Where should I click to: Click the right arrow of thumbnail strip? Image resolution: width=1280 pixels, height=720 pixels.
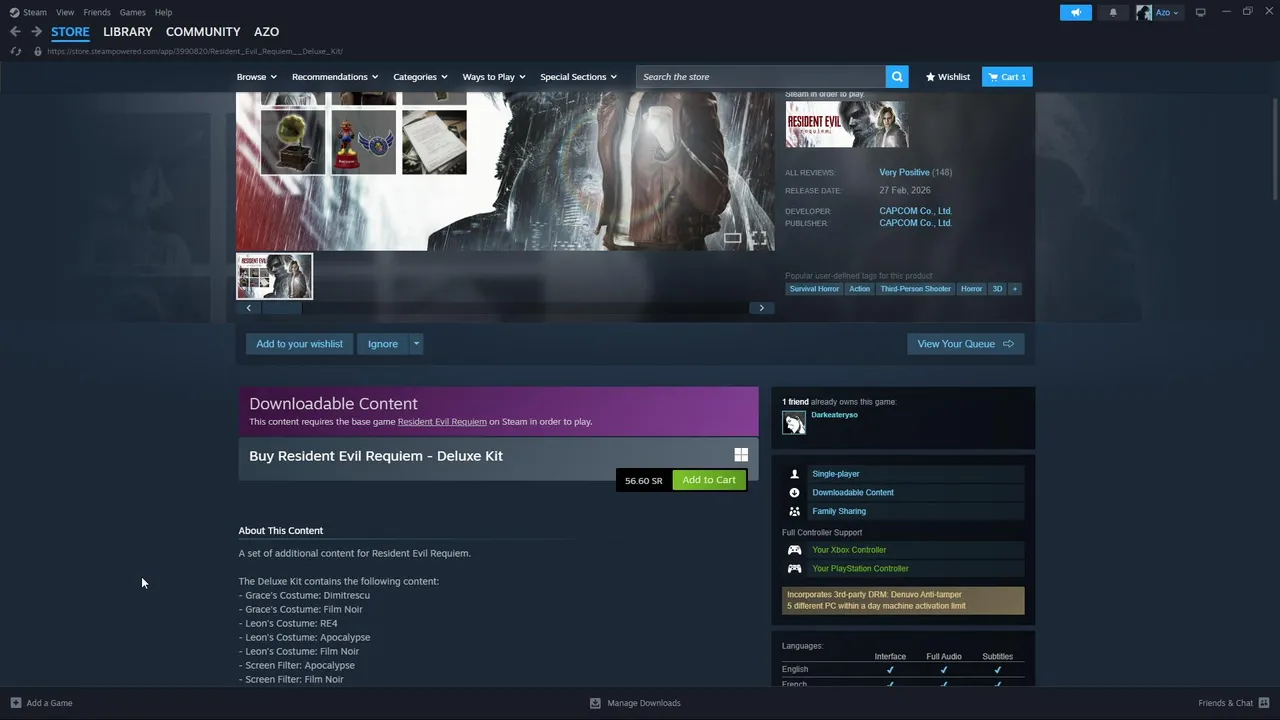(x=761, y=308)
